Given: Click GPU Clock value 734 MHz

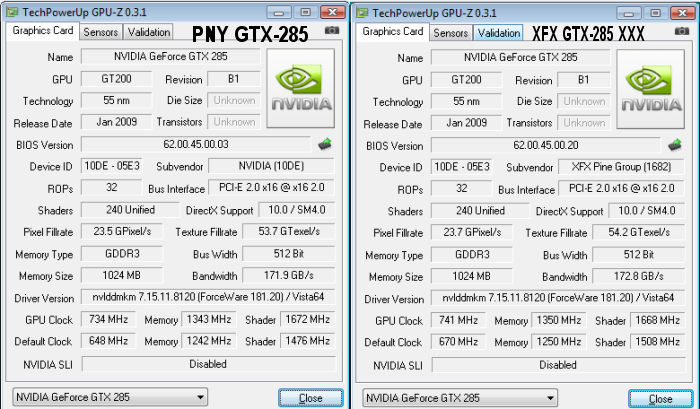Looking at the screenshot, I should pos(108,319).
